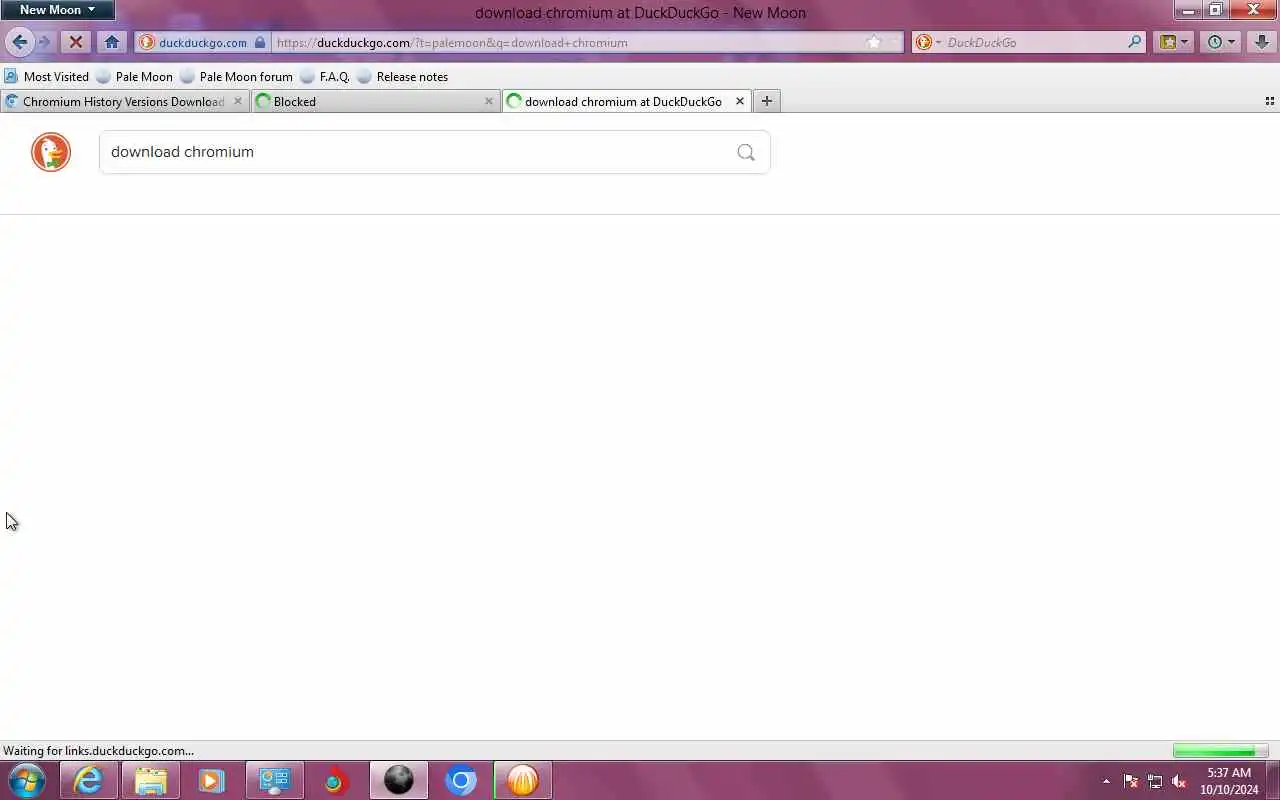Open the Chromium taskbar icon

460,780
